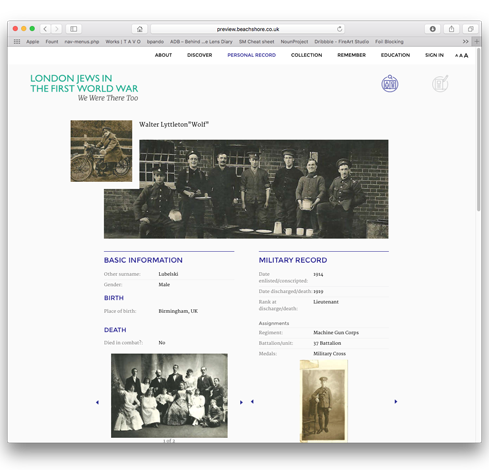Select the medium text size A
Screen dimensions: 489x470
(x=461, y=56)
